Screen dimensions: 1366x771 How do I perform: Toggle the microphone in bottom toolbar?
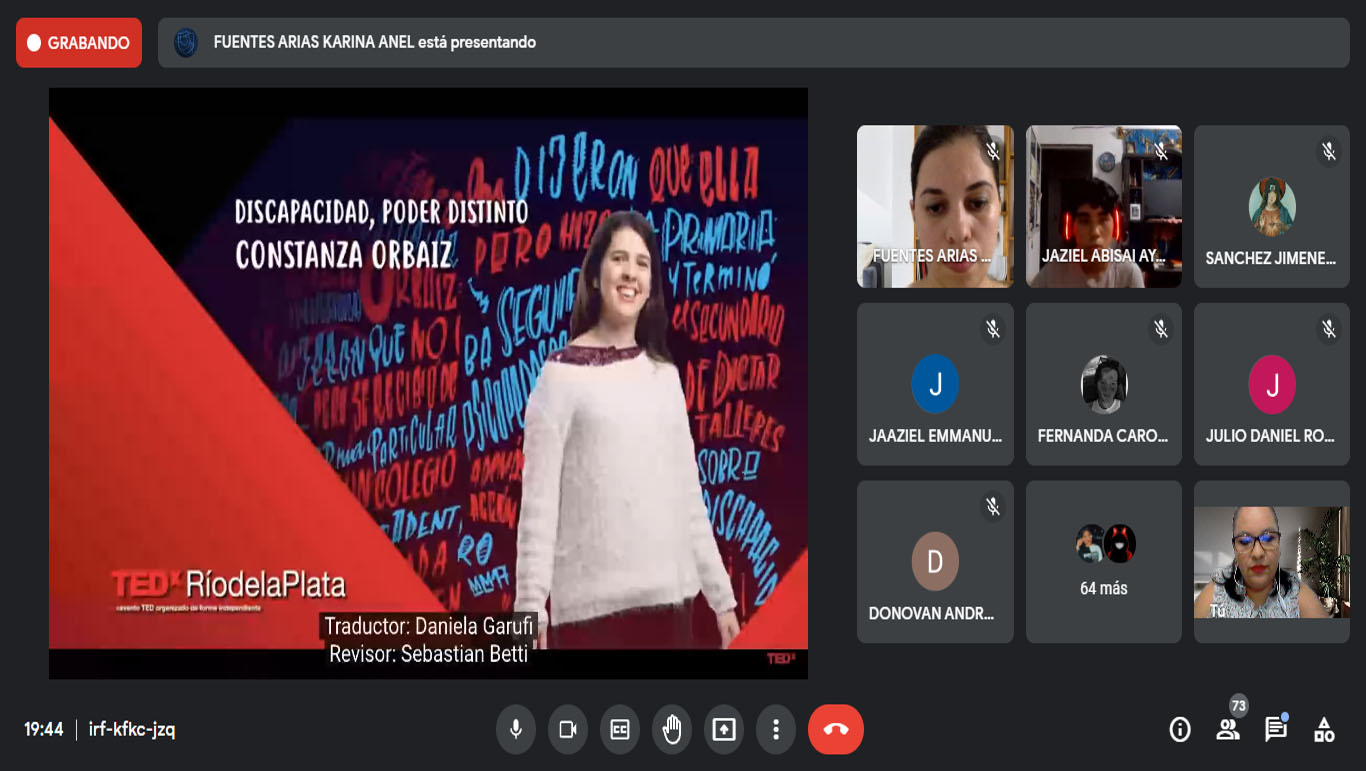click(516, 730)
